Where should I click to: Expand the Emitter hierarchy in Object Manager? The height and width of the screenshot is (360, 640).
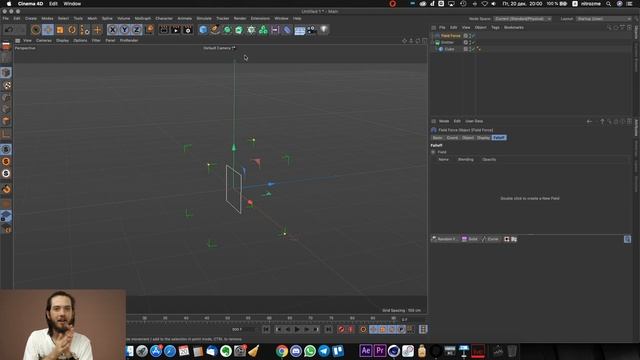(x=433, y=42)
